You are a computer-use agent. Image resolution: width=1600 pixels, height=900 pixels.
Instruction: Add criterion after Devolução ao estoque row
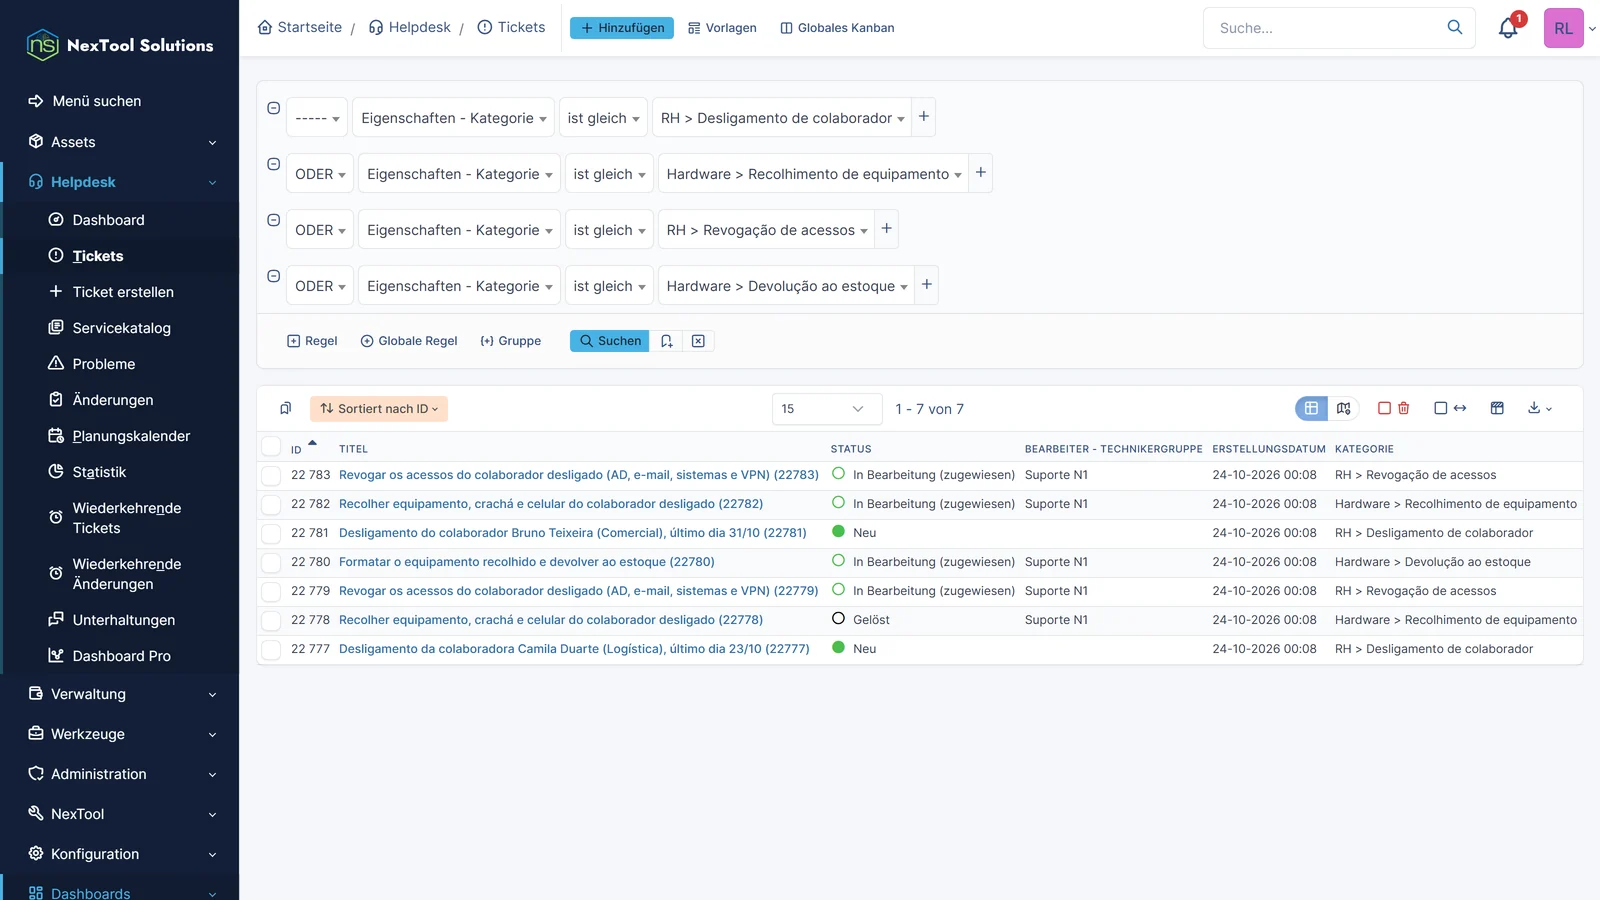coord(927,285)
